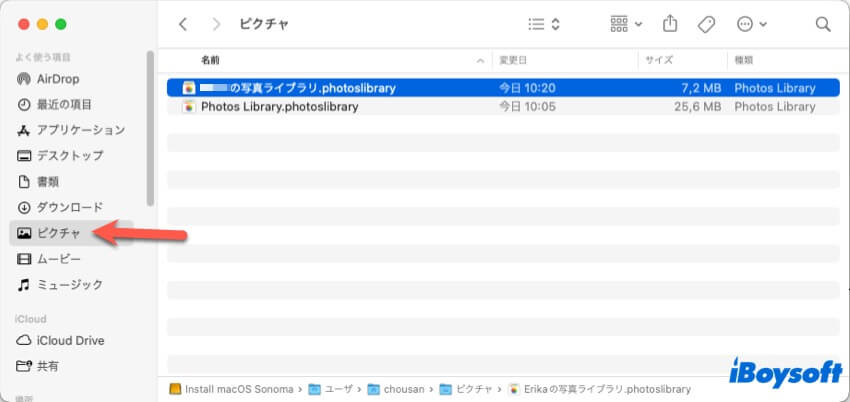Open the search magnifier icon
This screenshot has height=402, width=850.
822,24
